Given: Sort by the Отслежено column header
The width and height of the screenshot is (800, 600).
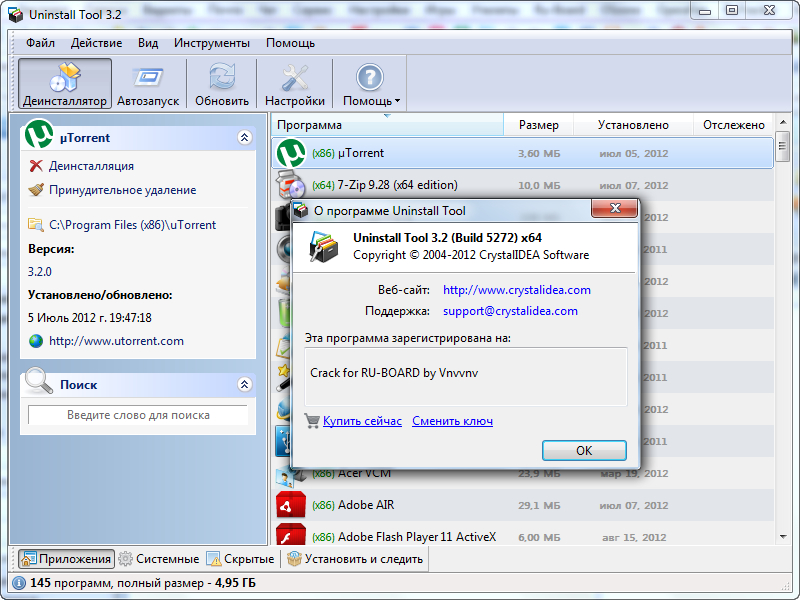Looking at the screenshot, I should pos(734,125).
